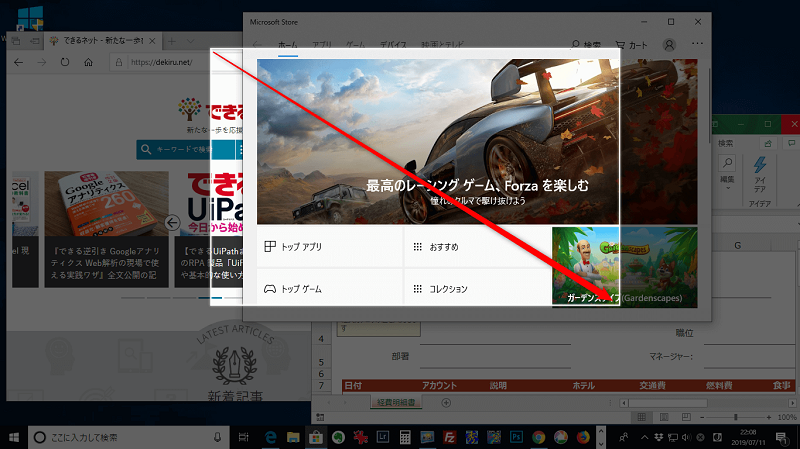800x449 pixels.
Task: Switch to the ゲーム tab in Microsoft Store
Action: pyautogui.click(x=355, y=46)
